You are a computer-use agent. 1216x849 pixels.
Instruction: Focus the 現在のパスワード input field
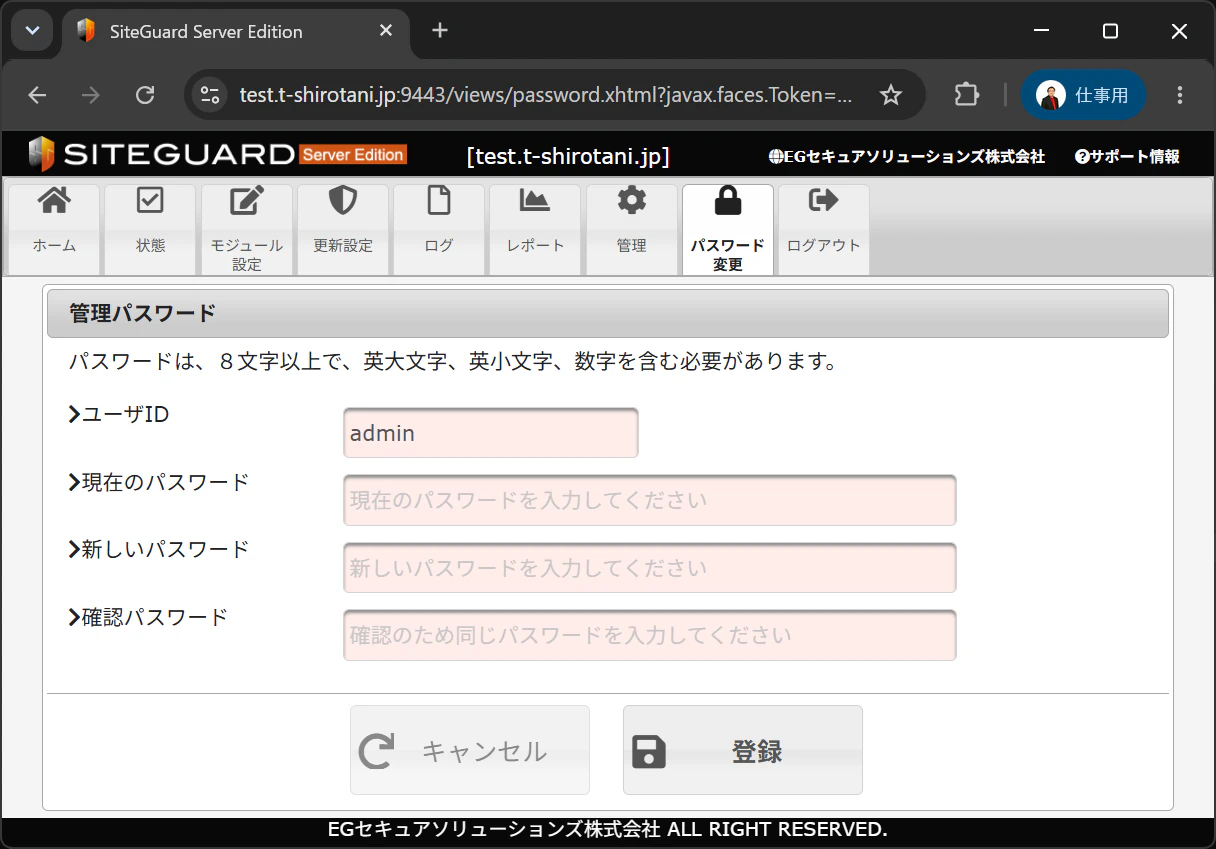click(650, 500)
